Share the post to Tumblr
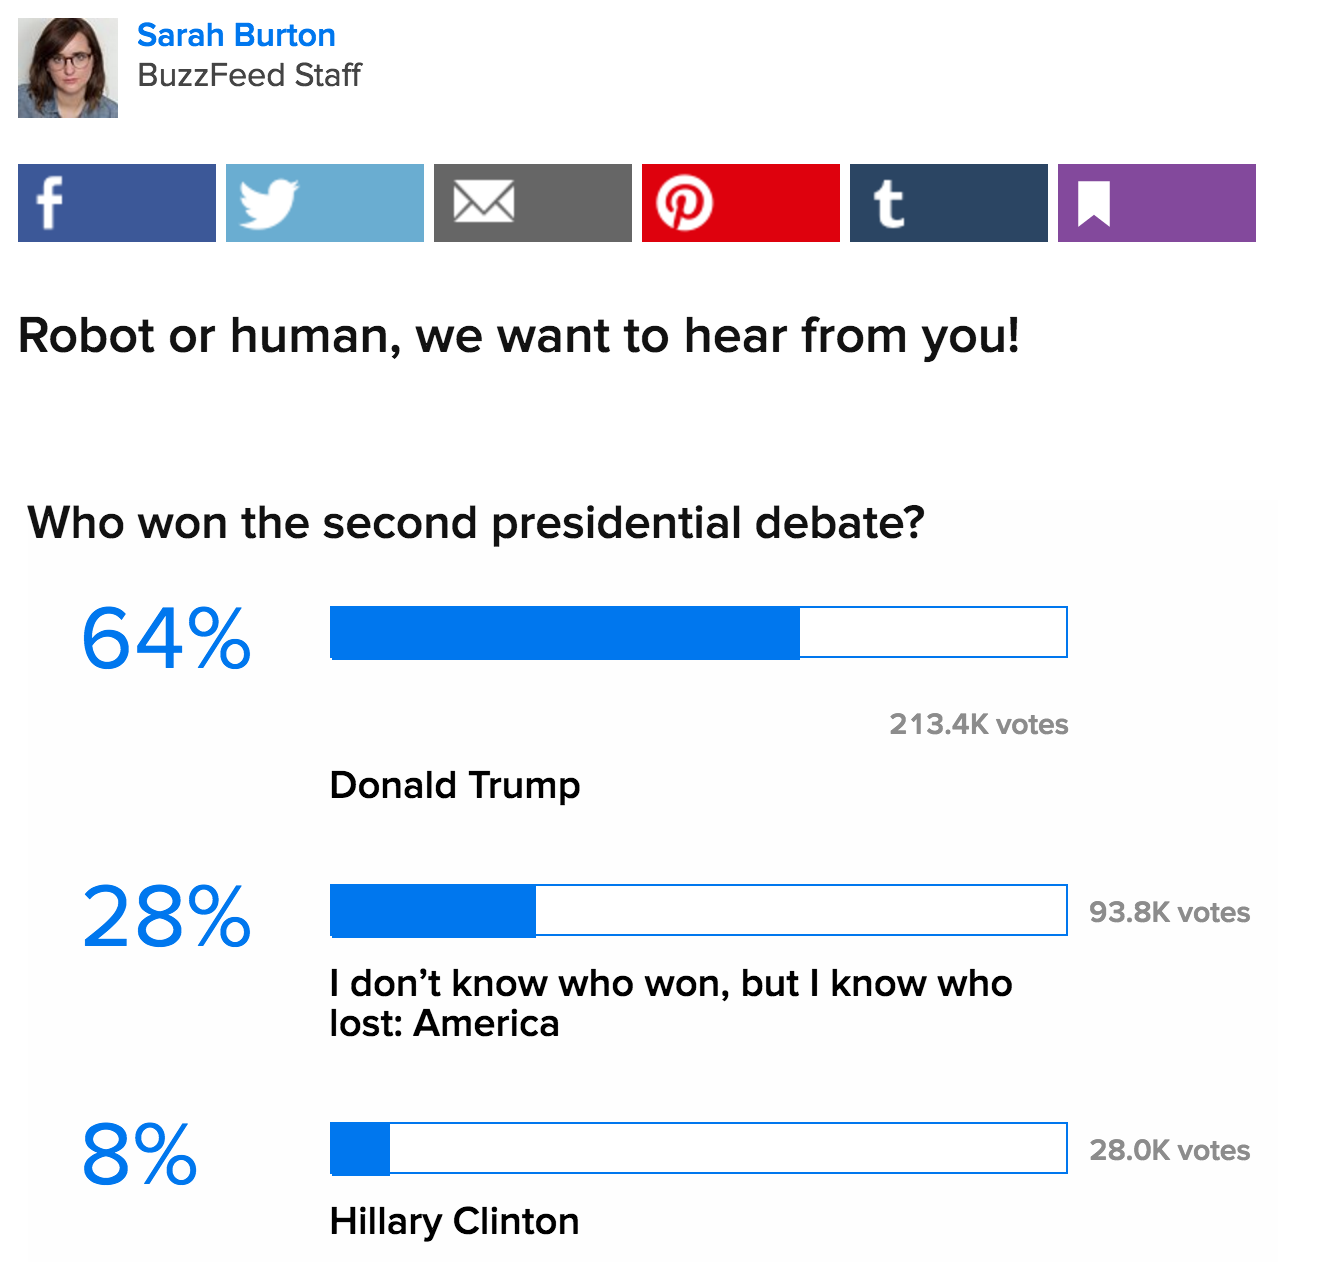1318x1282 pixels. (x=948, y=203)
